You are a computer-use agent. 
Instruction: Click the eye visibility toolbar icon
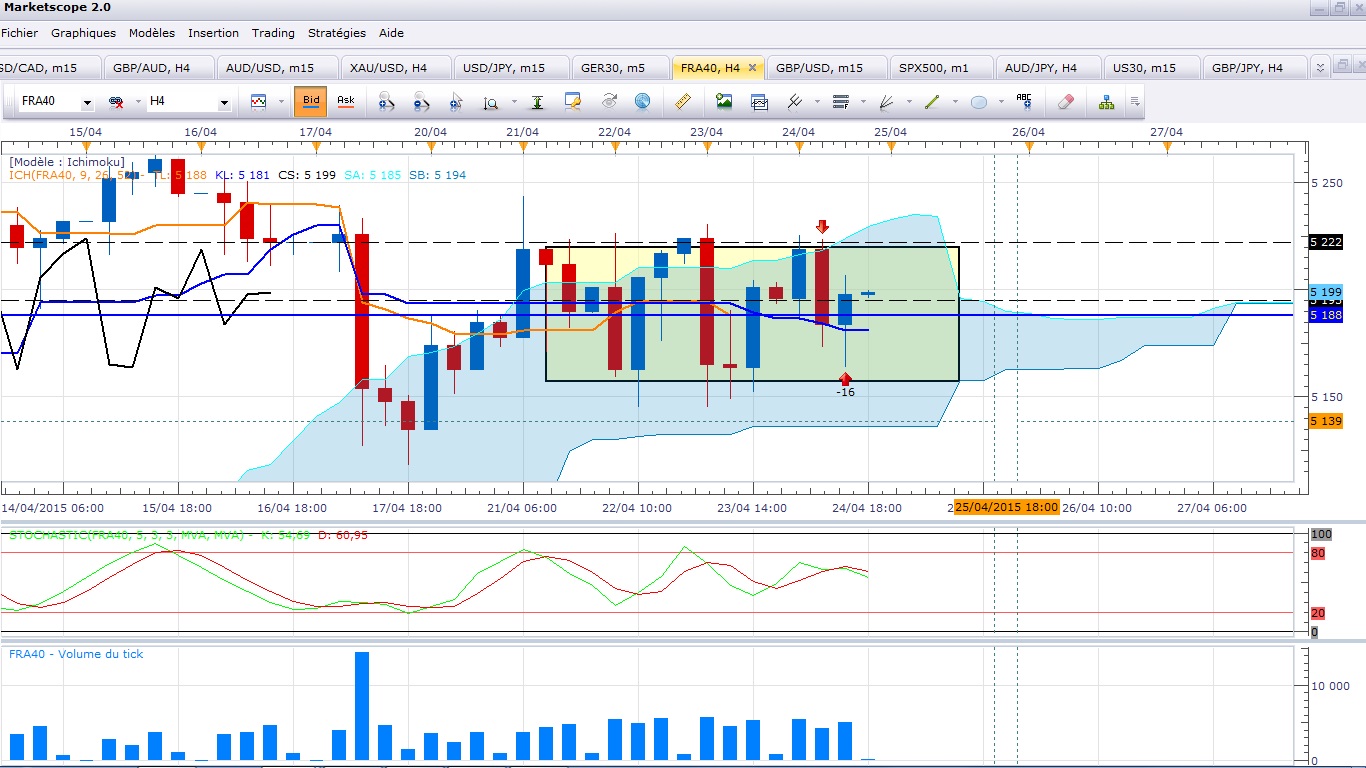coord(609,102)
